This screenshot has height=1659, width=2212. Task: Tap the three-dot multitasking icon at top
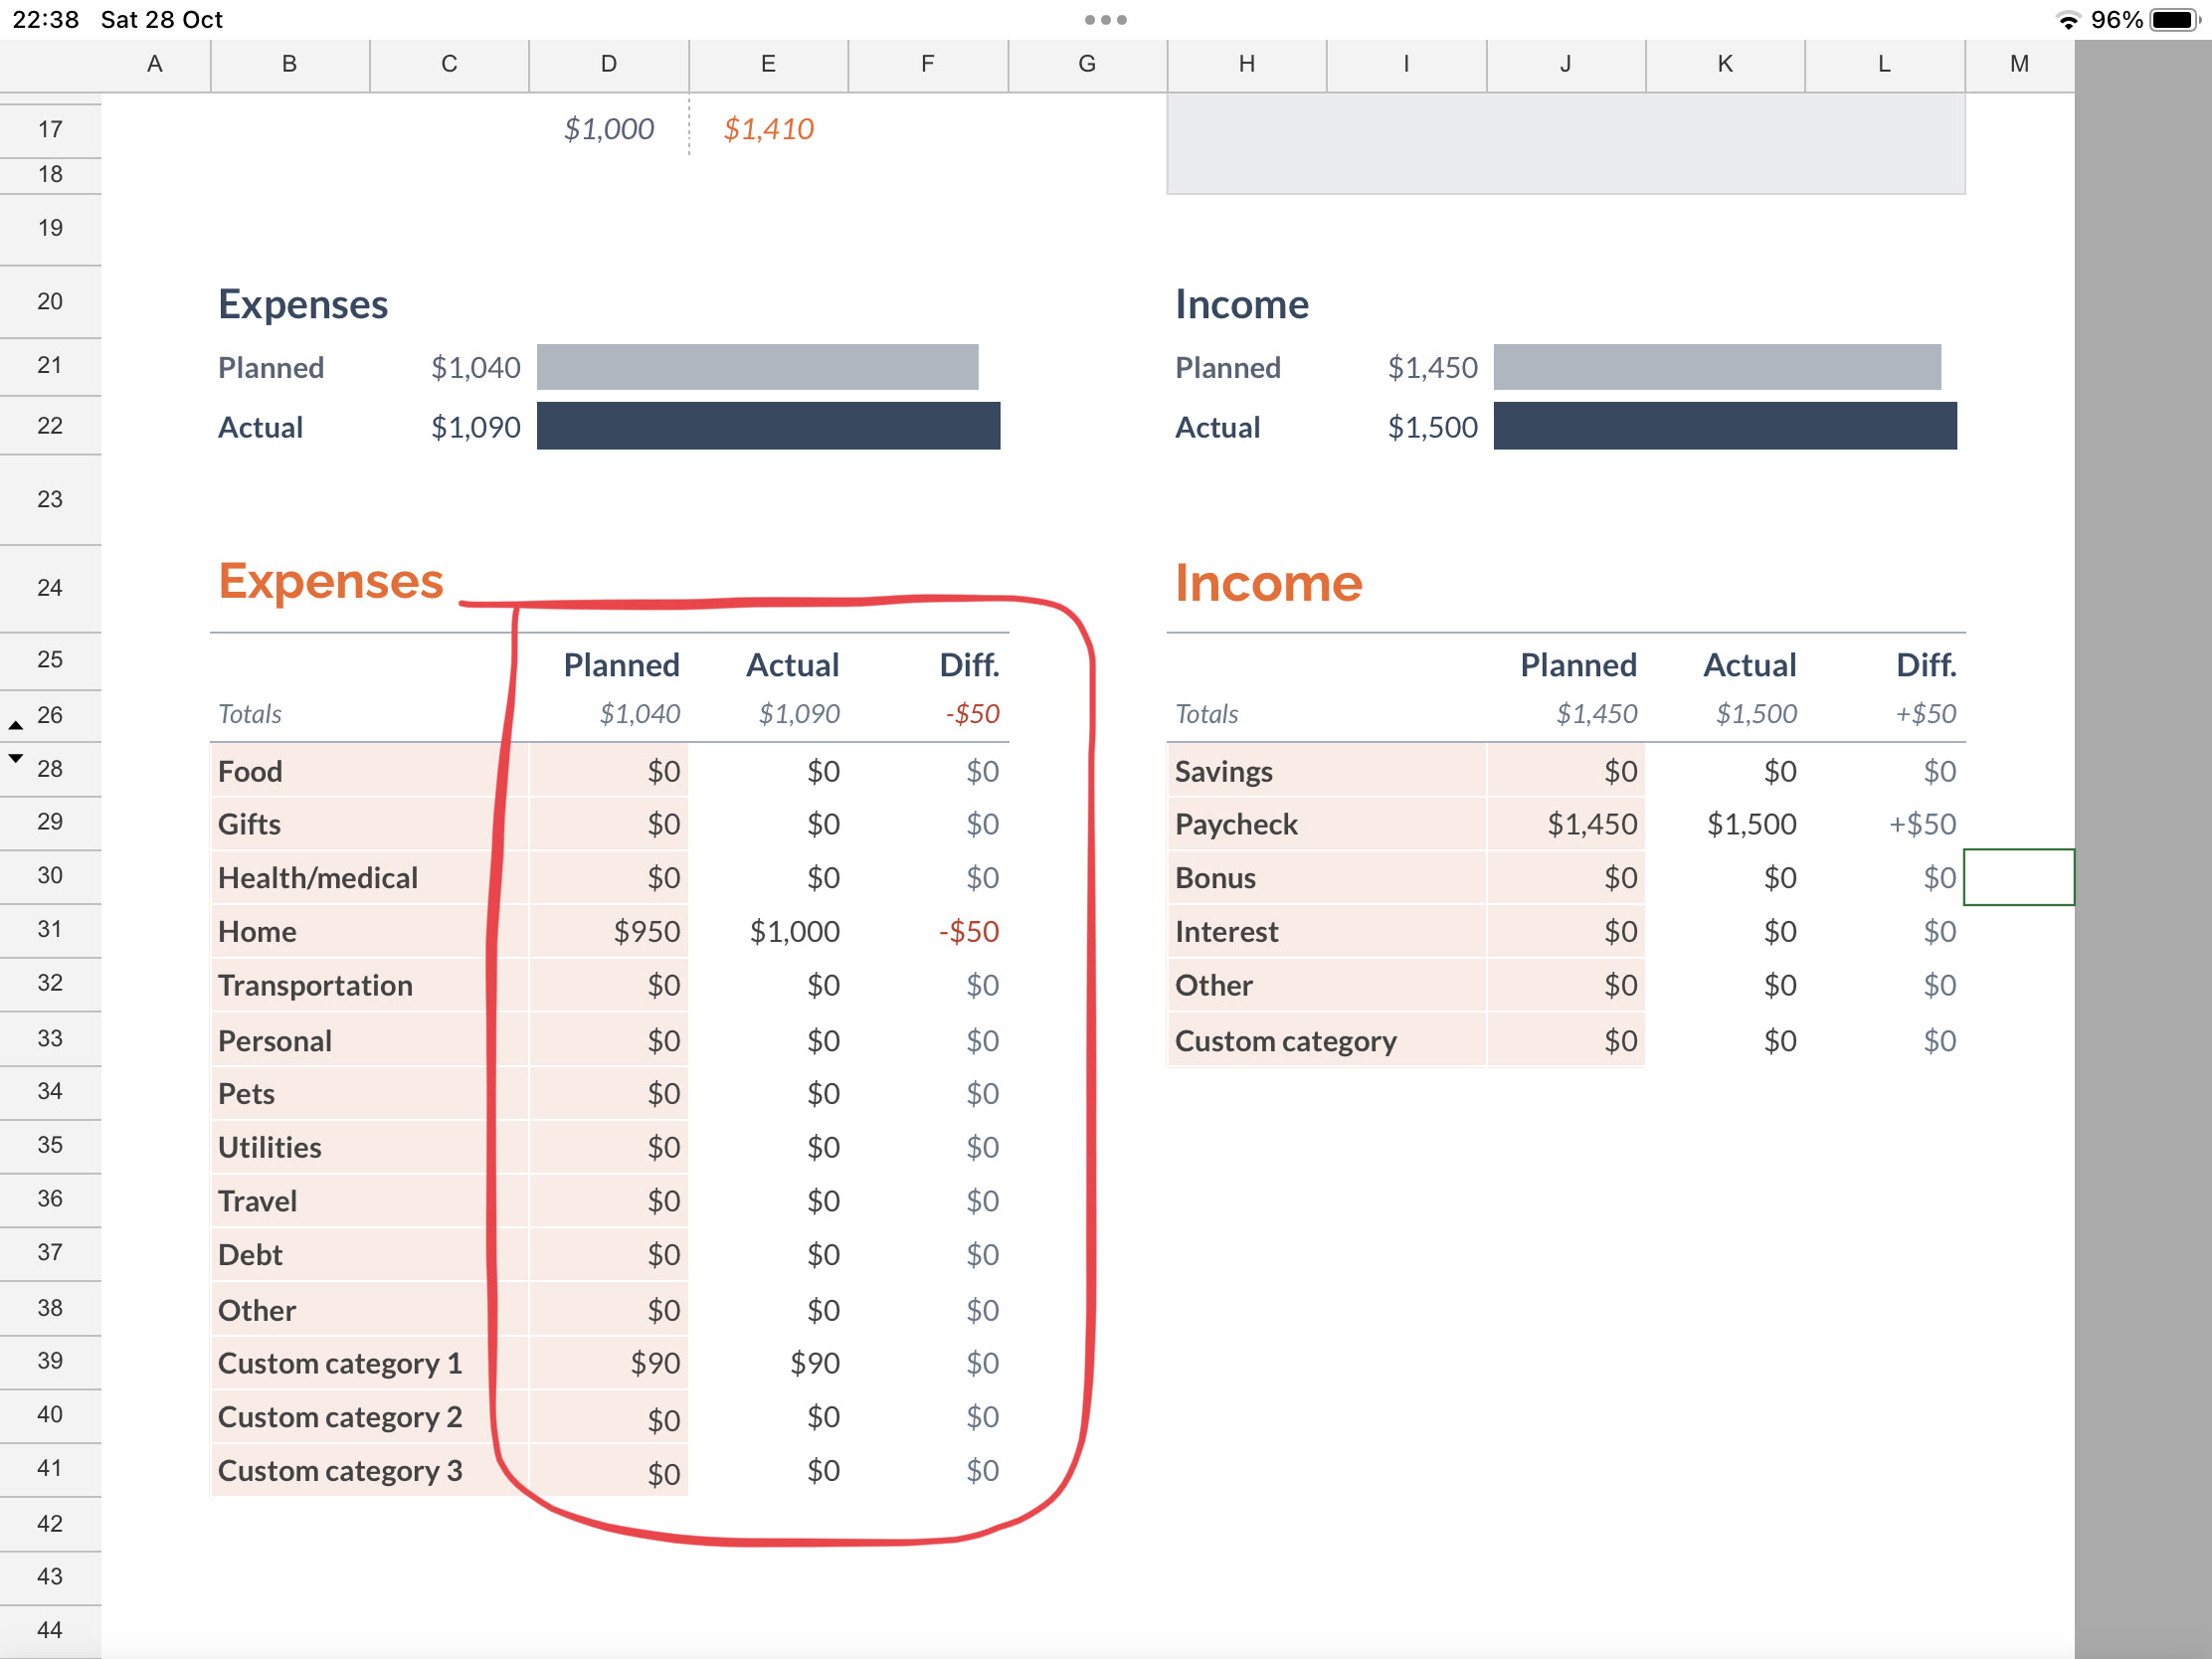coord(1105,20)
